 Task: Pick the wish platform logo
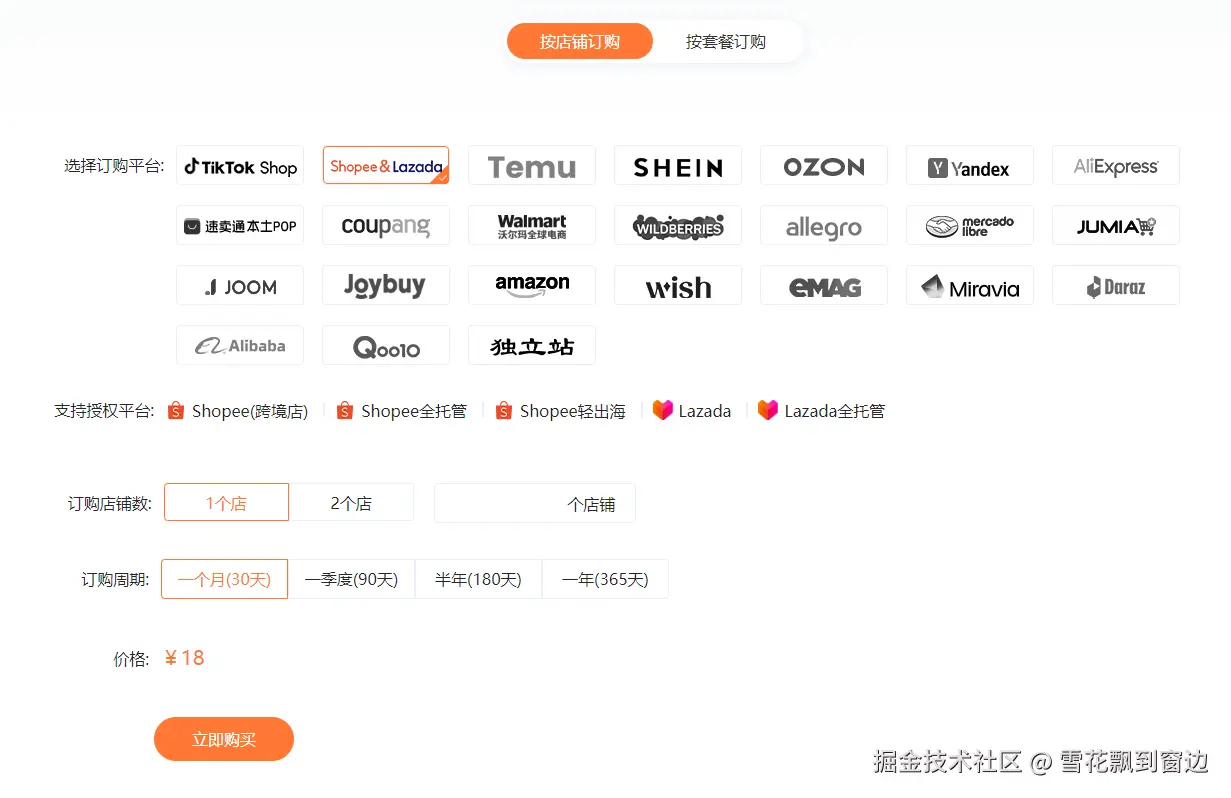click(678, 286)
